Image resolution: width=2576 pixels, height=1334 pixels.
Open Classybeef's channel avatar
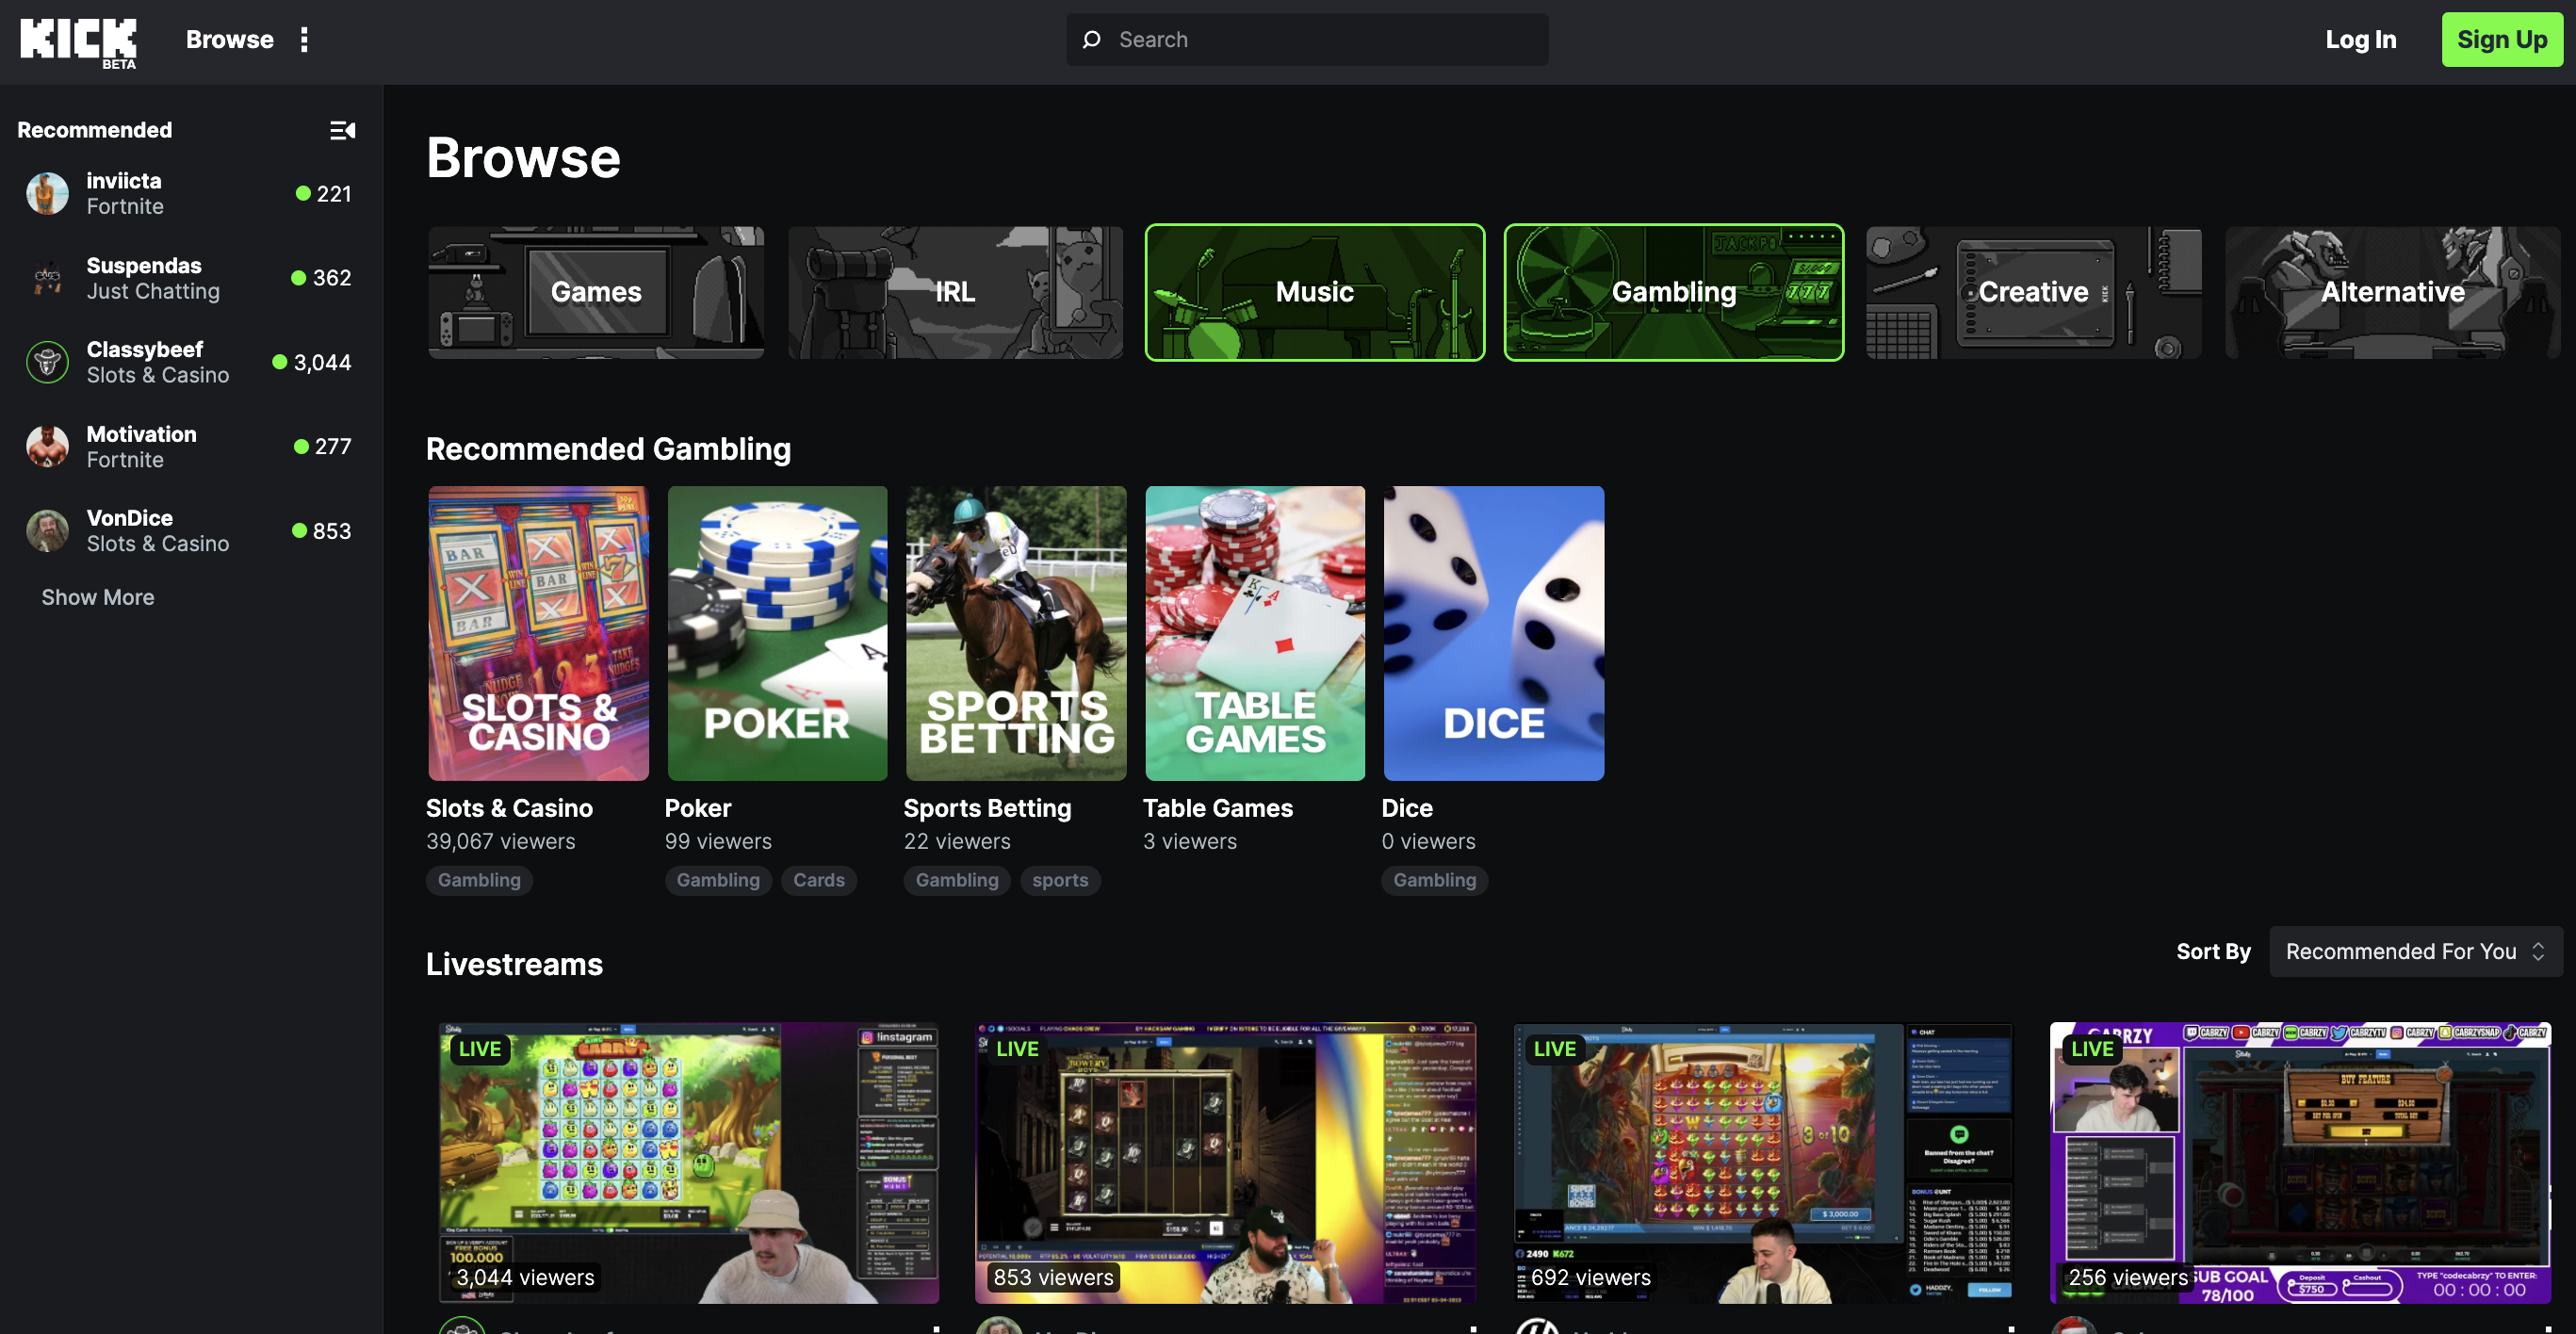click(47, 362)
